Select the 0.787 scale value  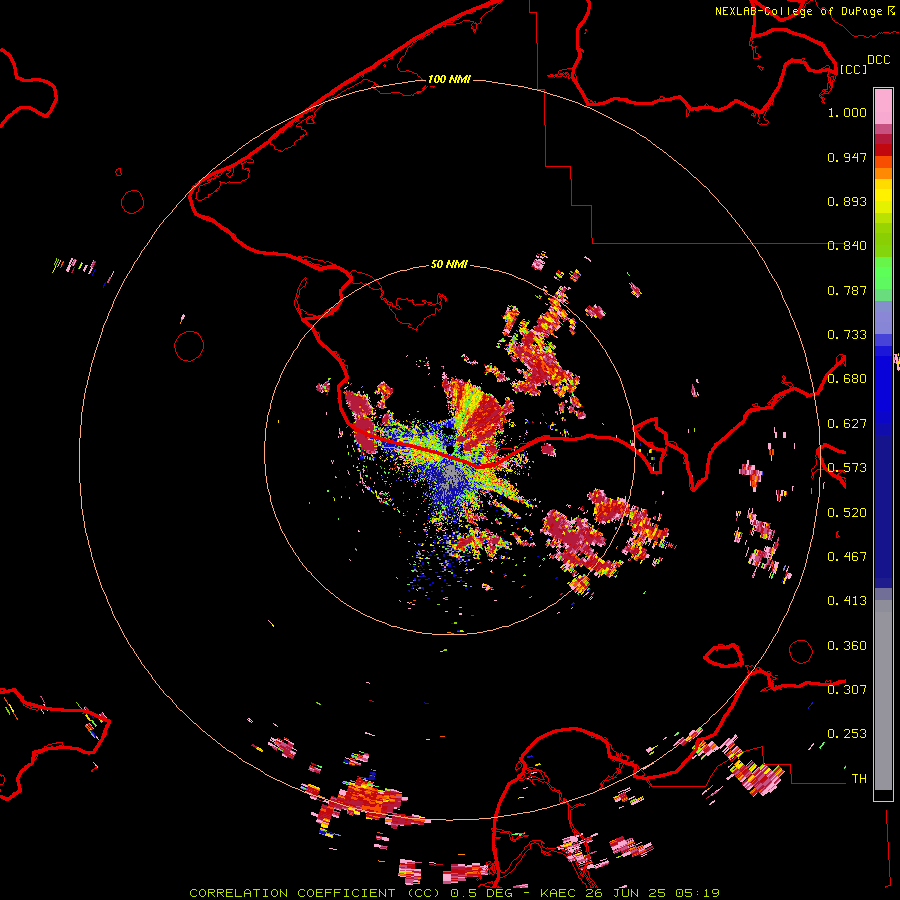847,290
